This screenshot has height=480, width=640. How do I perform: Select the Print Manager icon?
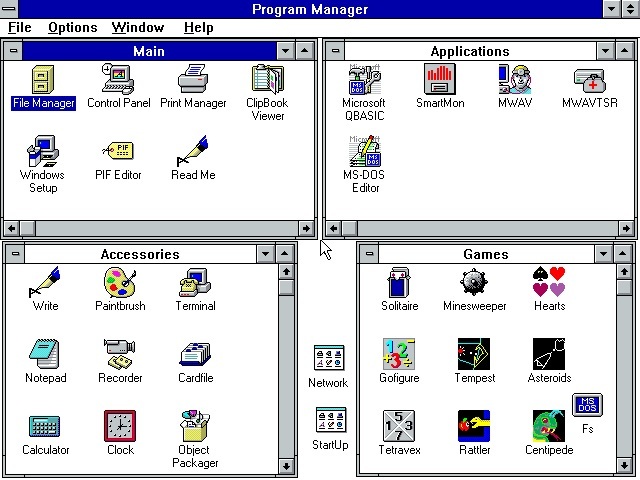click(x=193, y=79)
